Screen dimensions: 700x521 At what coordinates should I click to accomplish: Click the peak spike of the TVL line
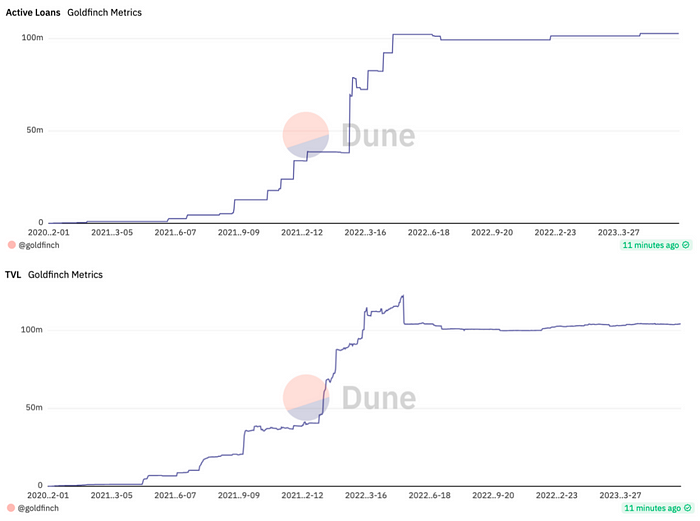click(x=402, y=296)
